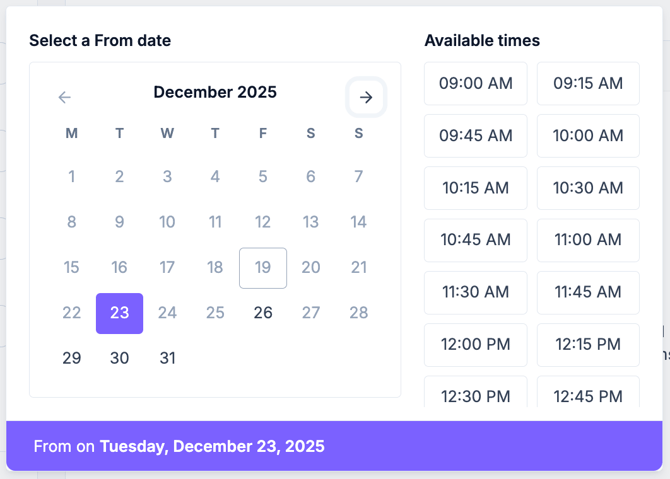Pick December 29 in the calendar

click(x=71, y=358)
